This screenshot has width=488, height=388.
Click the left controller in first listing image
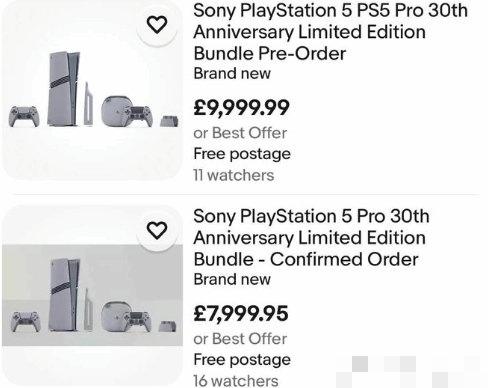point(24,116)
